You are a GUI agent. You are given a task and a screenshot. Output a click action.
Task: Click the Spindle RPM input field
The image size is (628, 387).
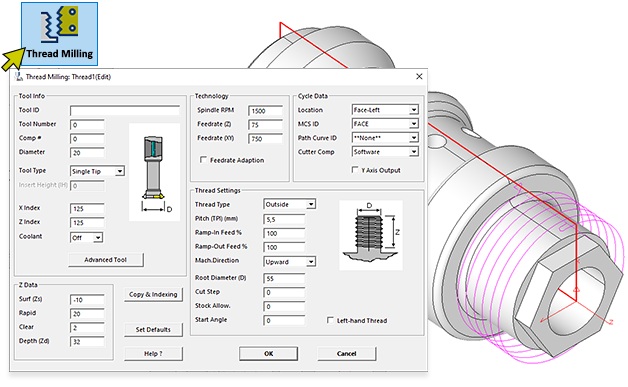coord(266,111)
